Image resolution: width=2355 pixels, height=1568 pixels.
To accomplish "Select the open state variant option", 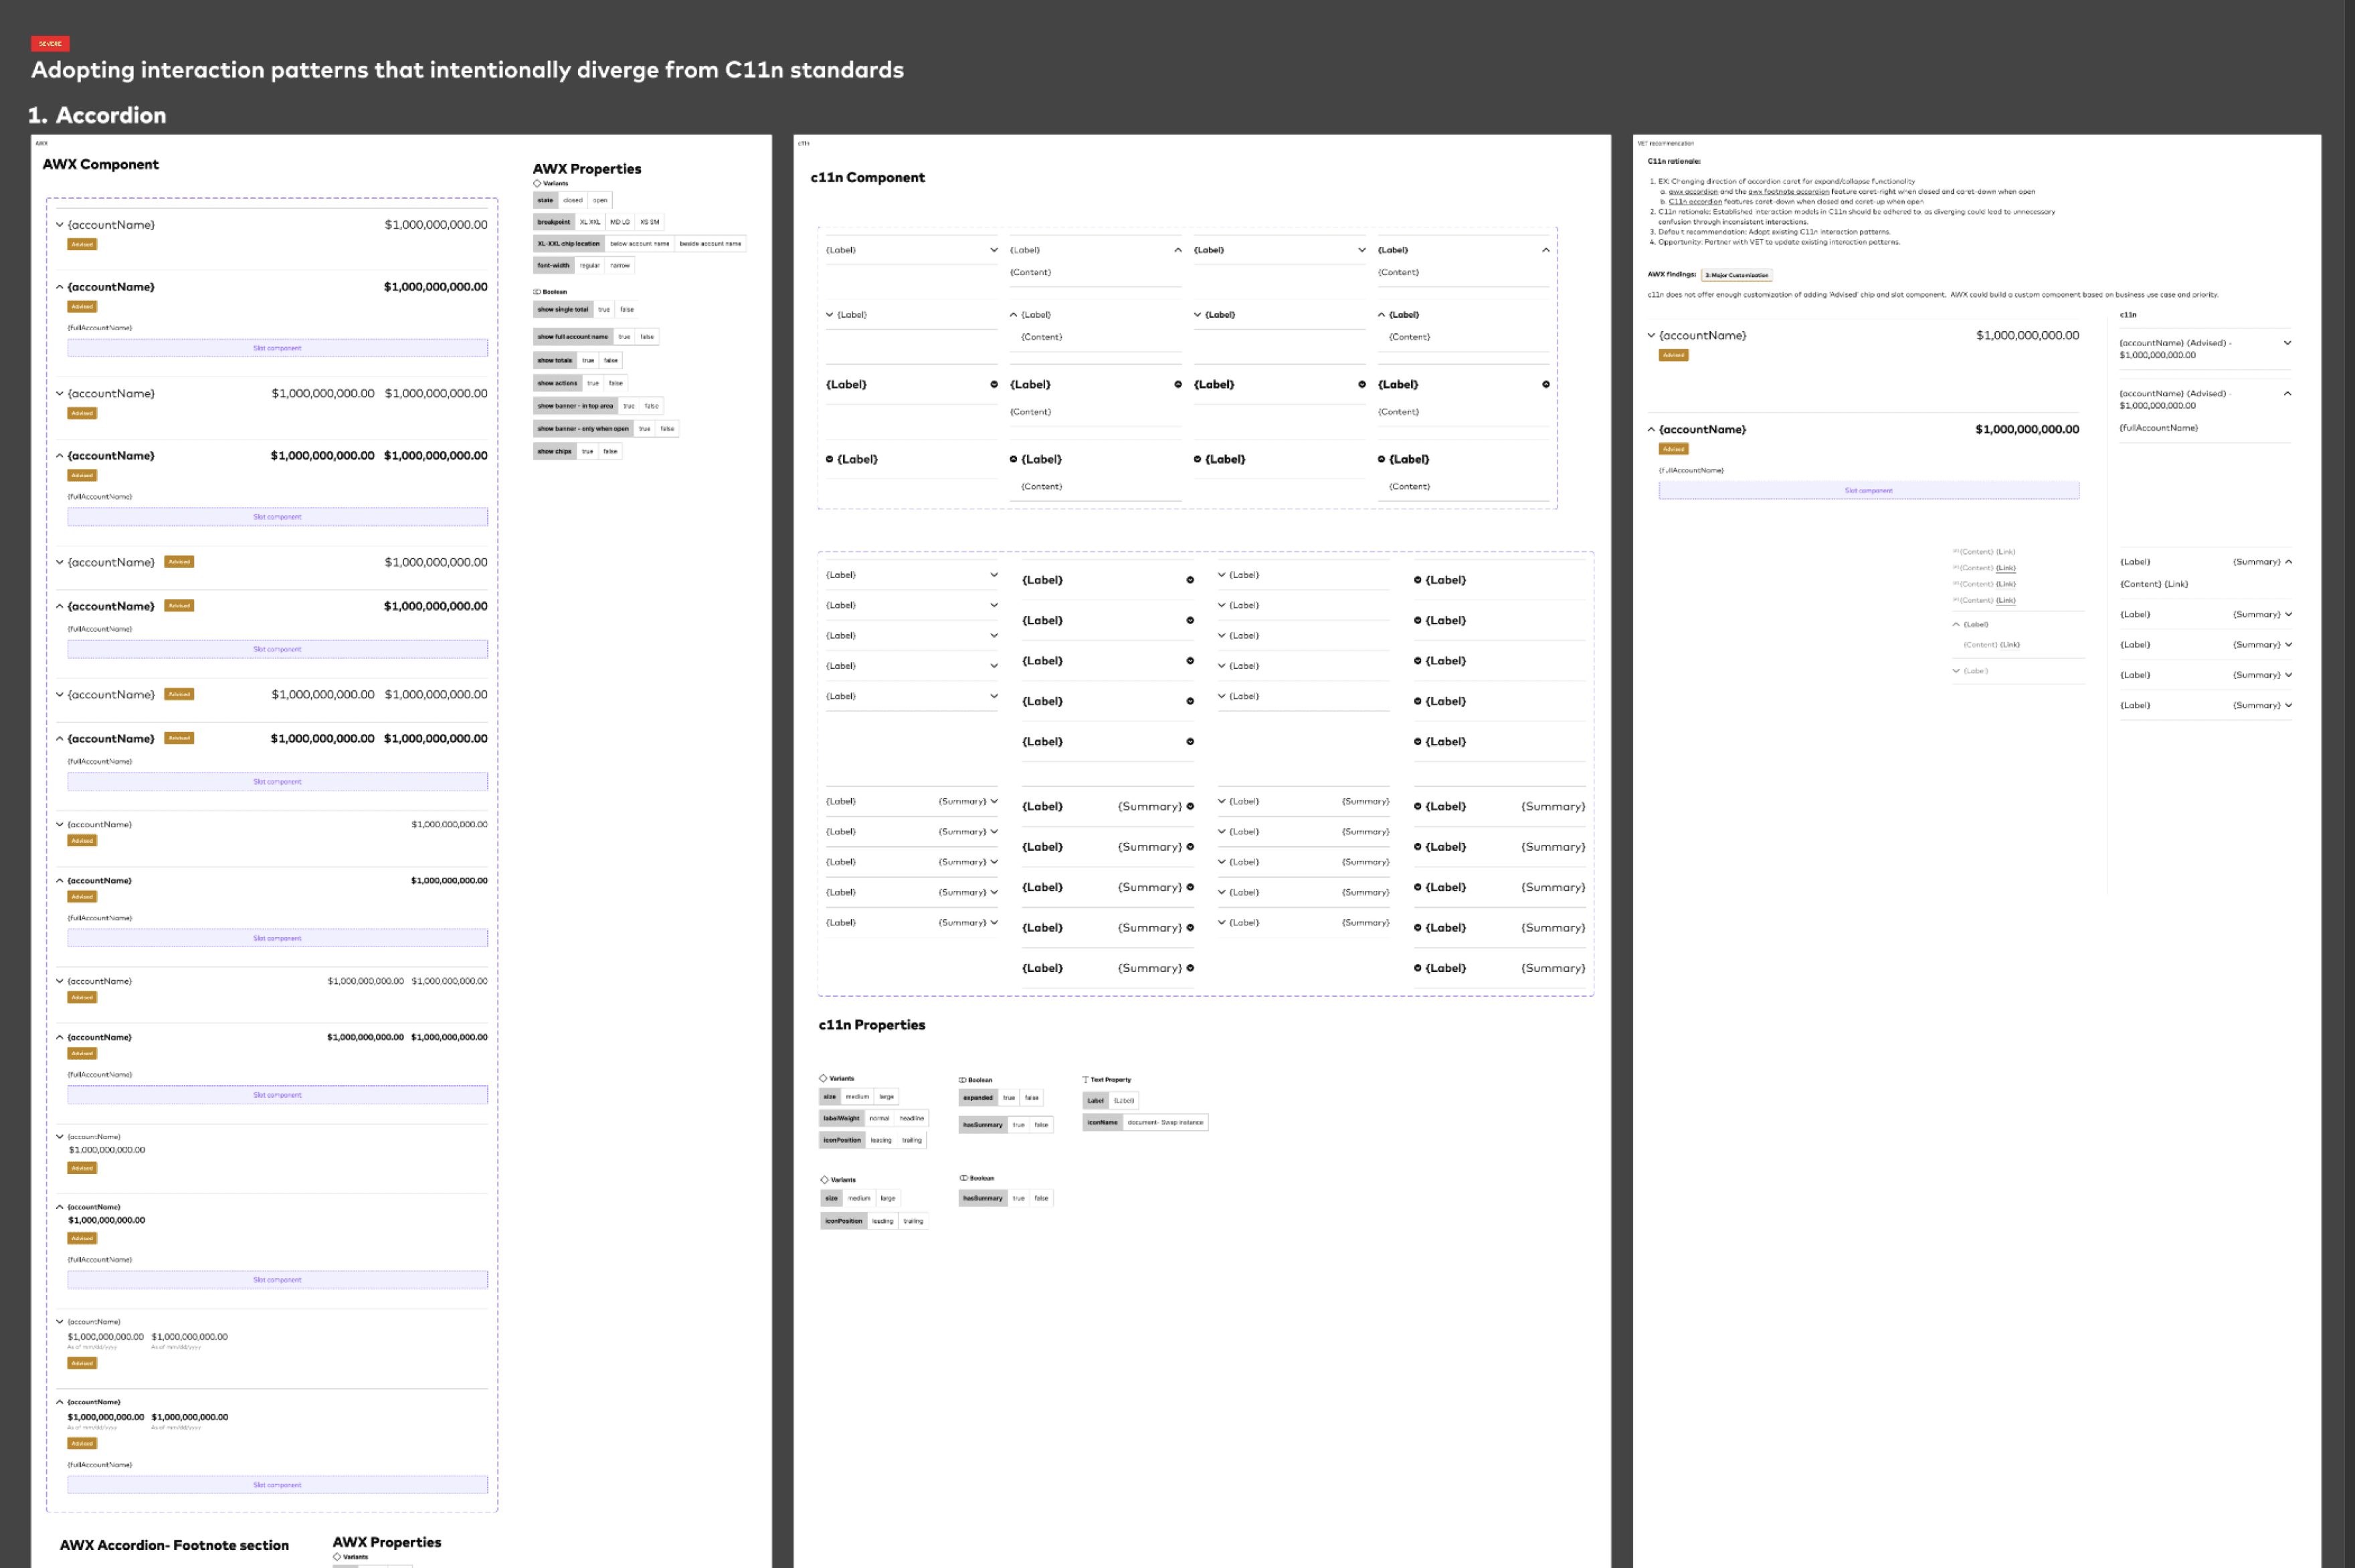I will pos(600,200).
